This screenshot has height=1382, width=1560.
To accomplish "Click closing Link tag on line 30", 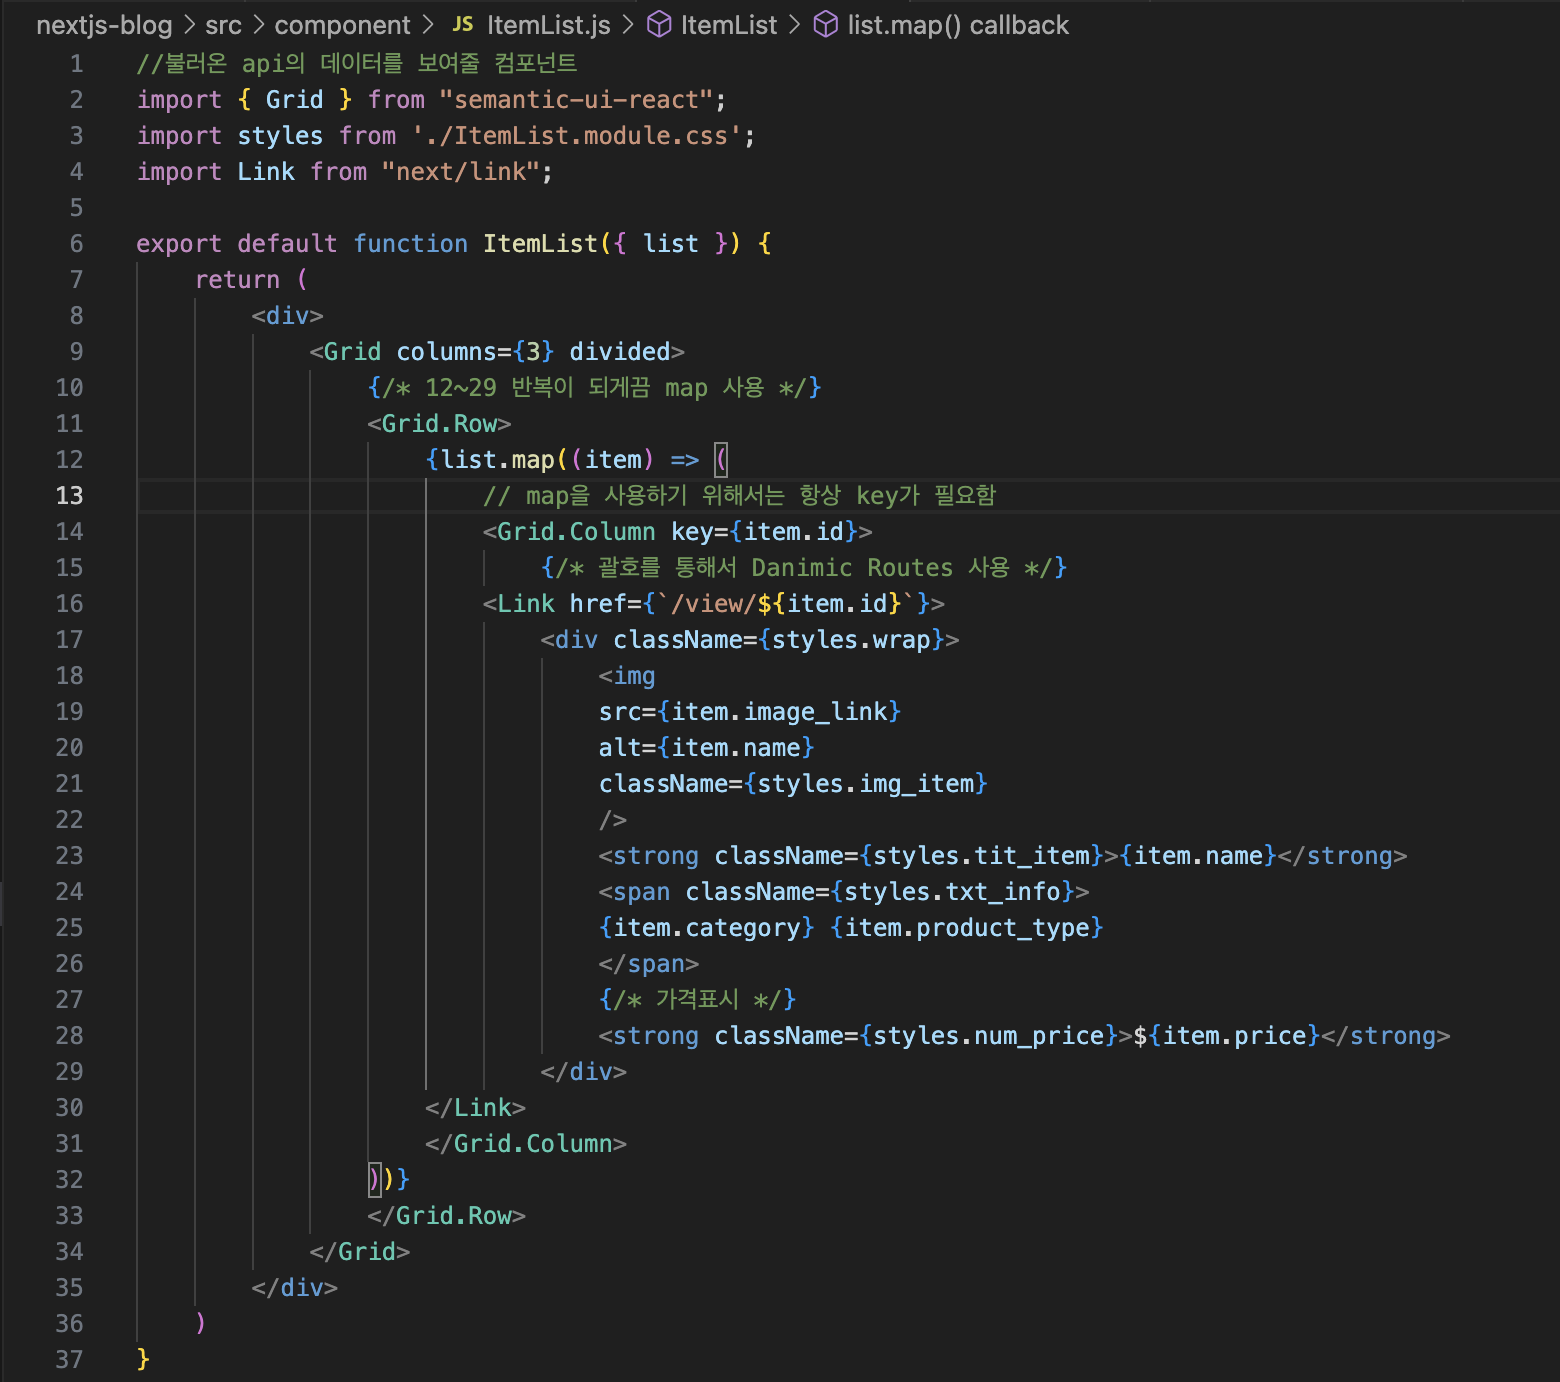I will tap(475, 1107).
